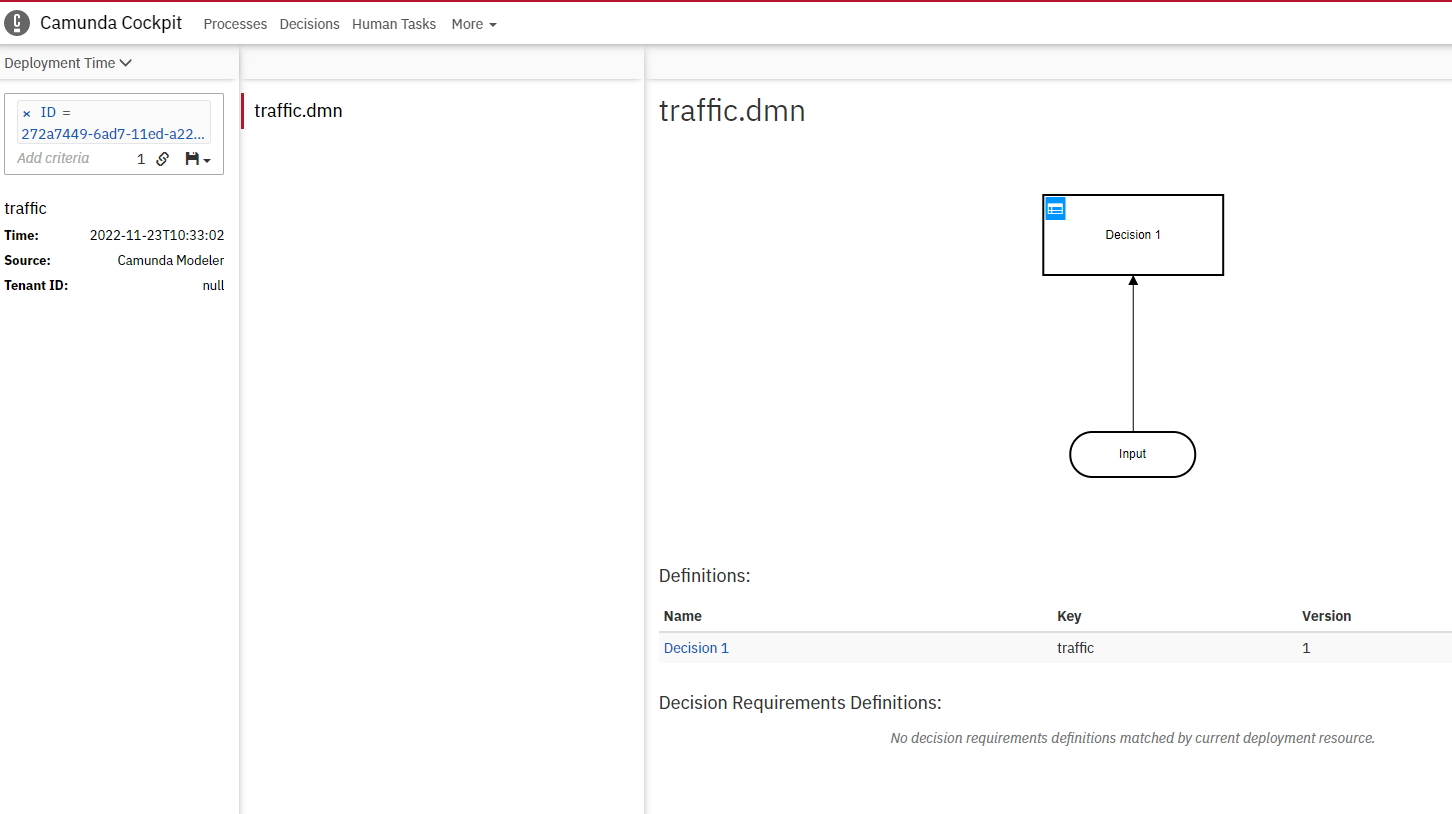Click the decision table icon in Decision 1
The height and width of the screenshot is (814, 1452).
tap(1055, 209)
